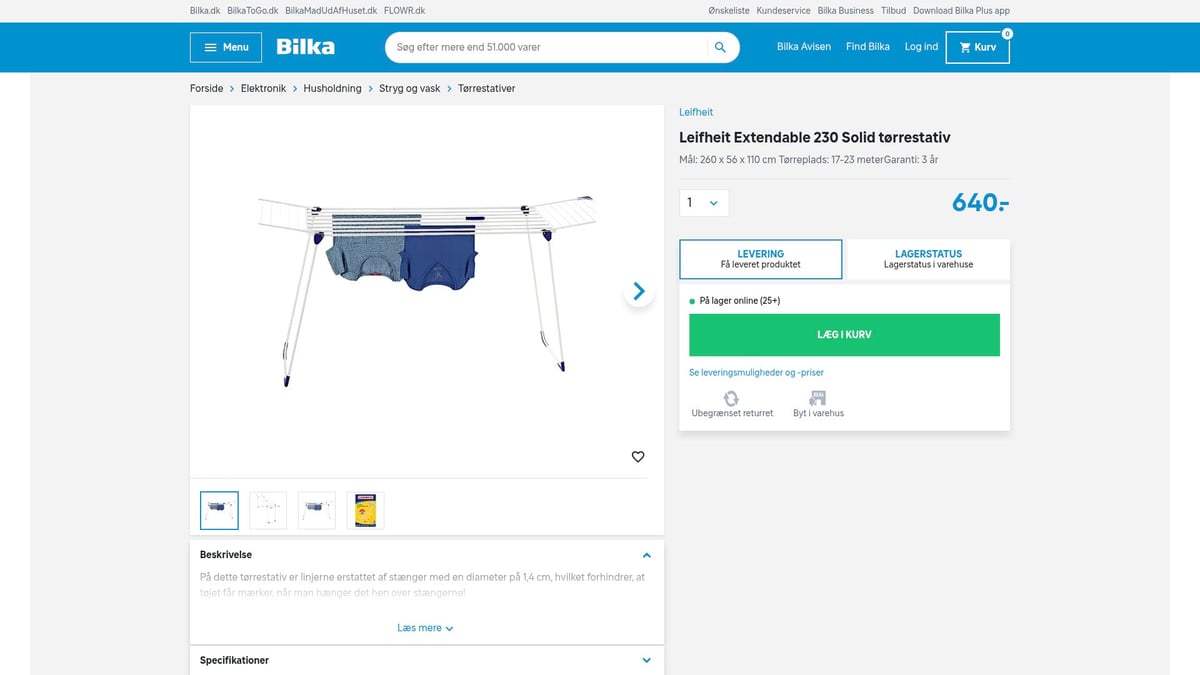
Task: Click the Bilka logo
Action: point(306,47)
